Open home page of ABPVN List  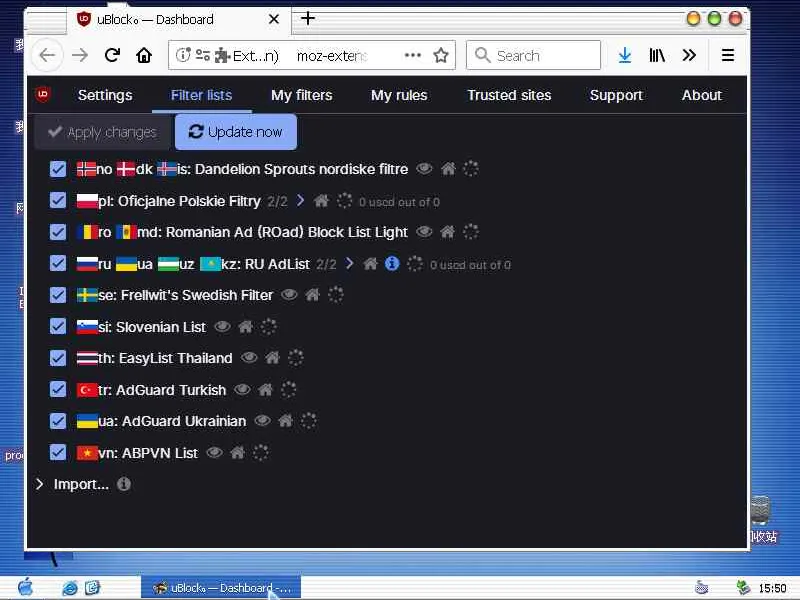[237, 452]
